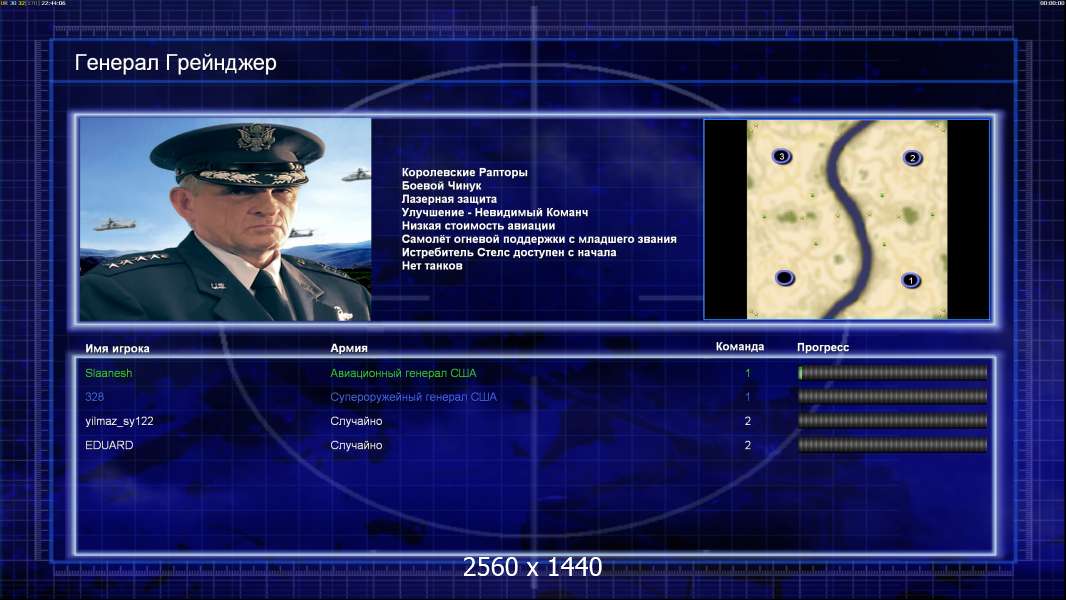Click the Королевские Рапторы ability line
The image size is (1066, 600).
point(464,173)
